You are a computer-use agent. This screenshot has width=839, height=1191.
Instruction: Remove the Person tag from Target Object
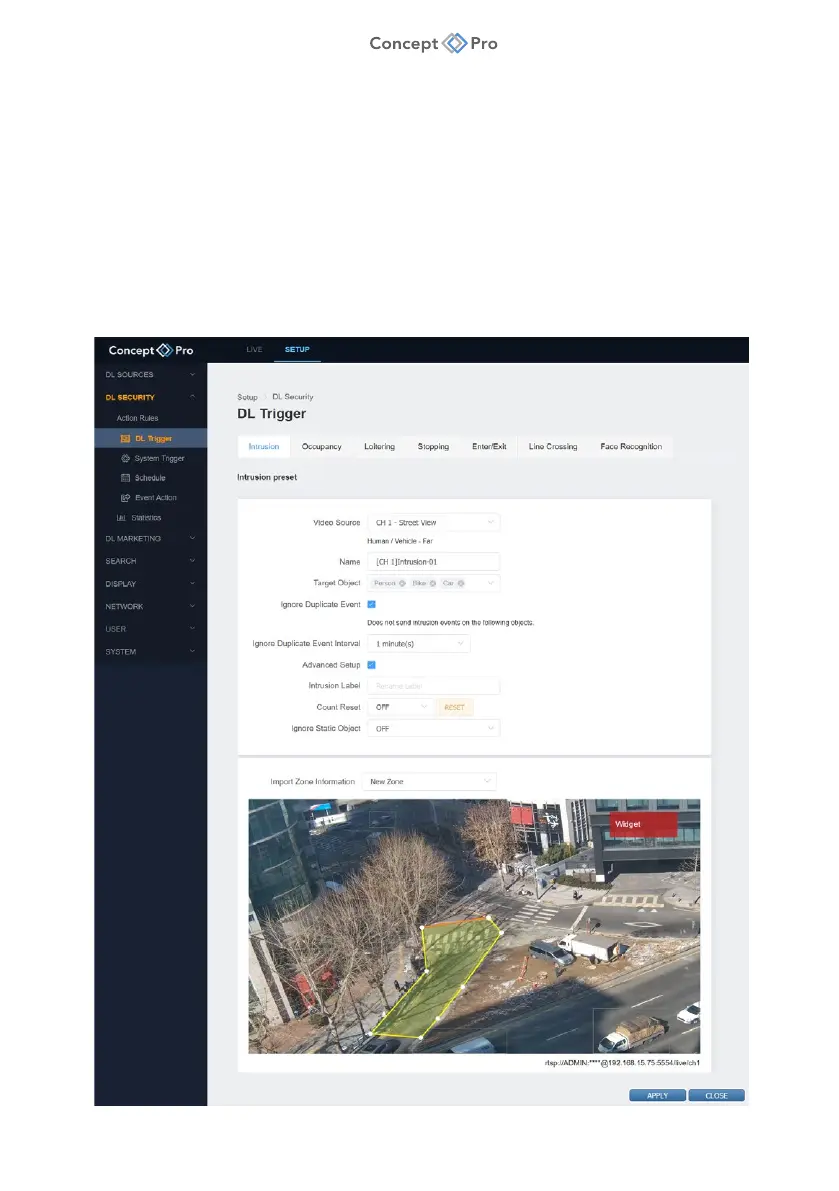402,583
